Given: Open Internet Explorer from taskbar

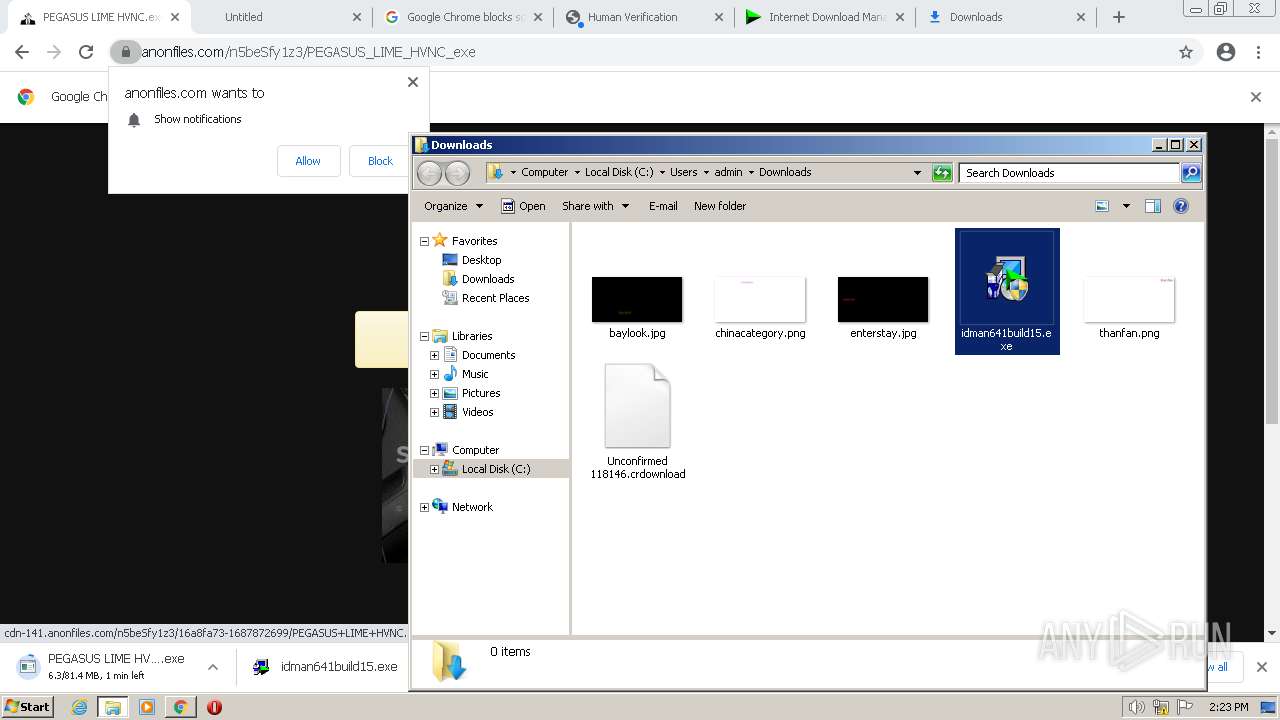Looking at the screenshot, I should (80, 707).
